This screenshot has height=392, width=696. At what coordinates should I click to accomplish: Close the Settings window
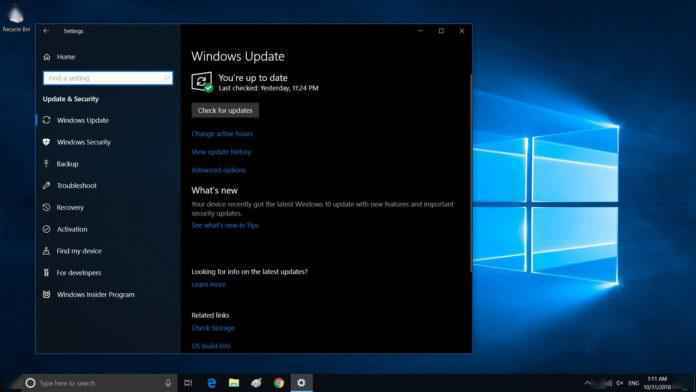pos(462,31)
